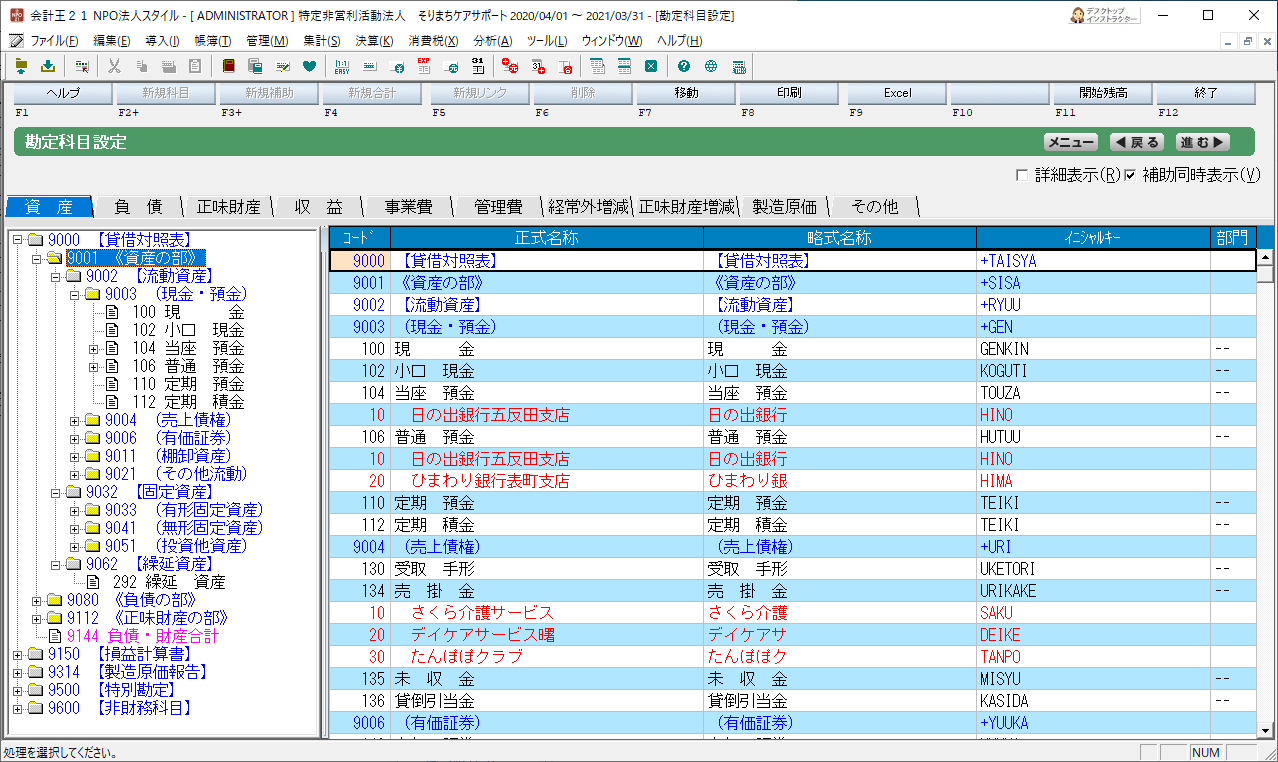The image size is (1278, 762).
Task: Click the globe web toolbar icon
Action: 711,67
